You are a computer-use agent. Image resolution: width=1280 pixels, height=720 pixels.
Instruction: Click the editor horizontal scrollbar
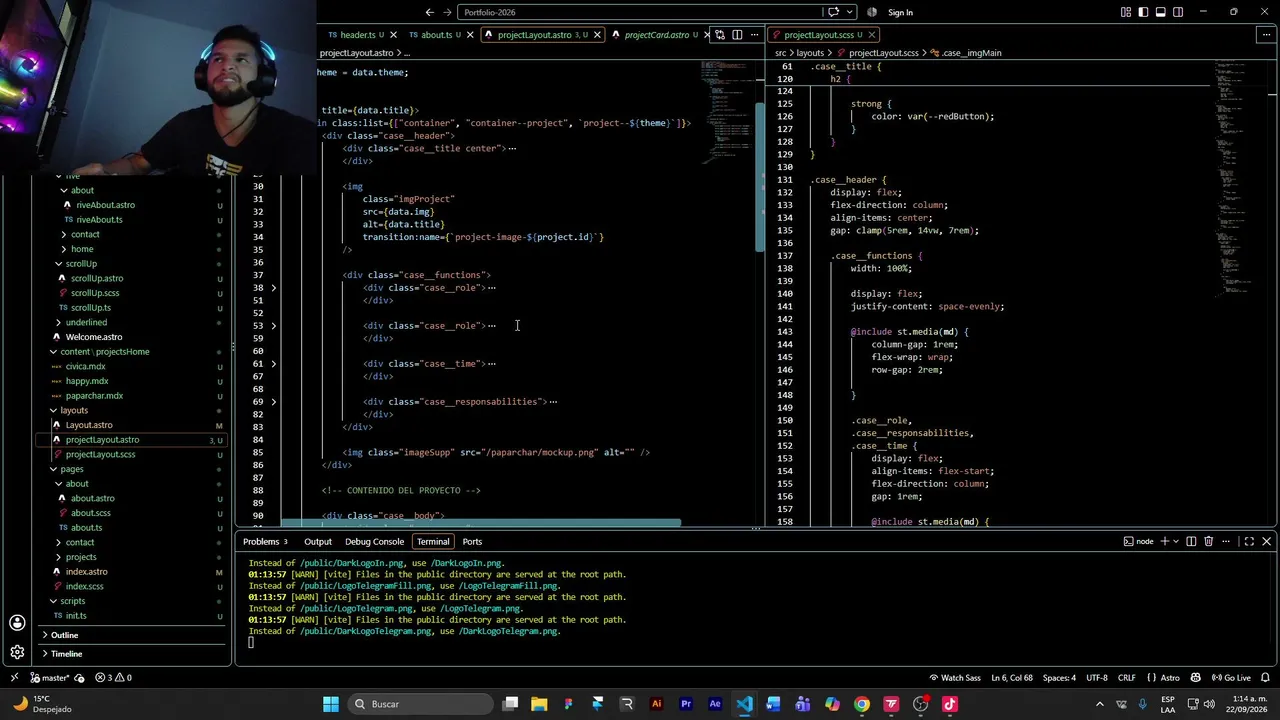tap(481, 523)
